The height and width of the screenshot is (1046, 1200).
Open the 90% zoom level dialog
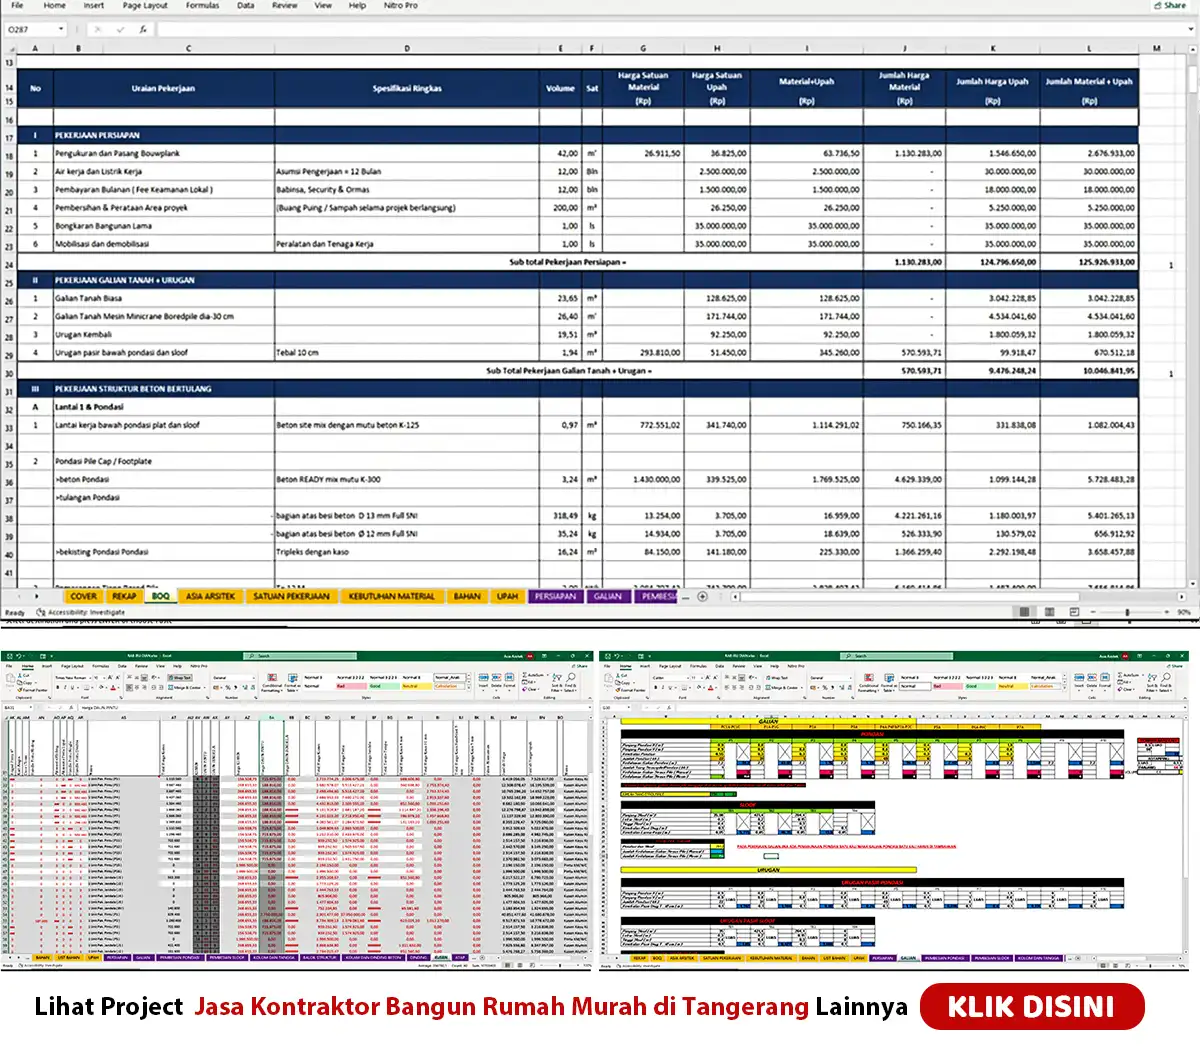[1184, 612]
